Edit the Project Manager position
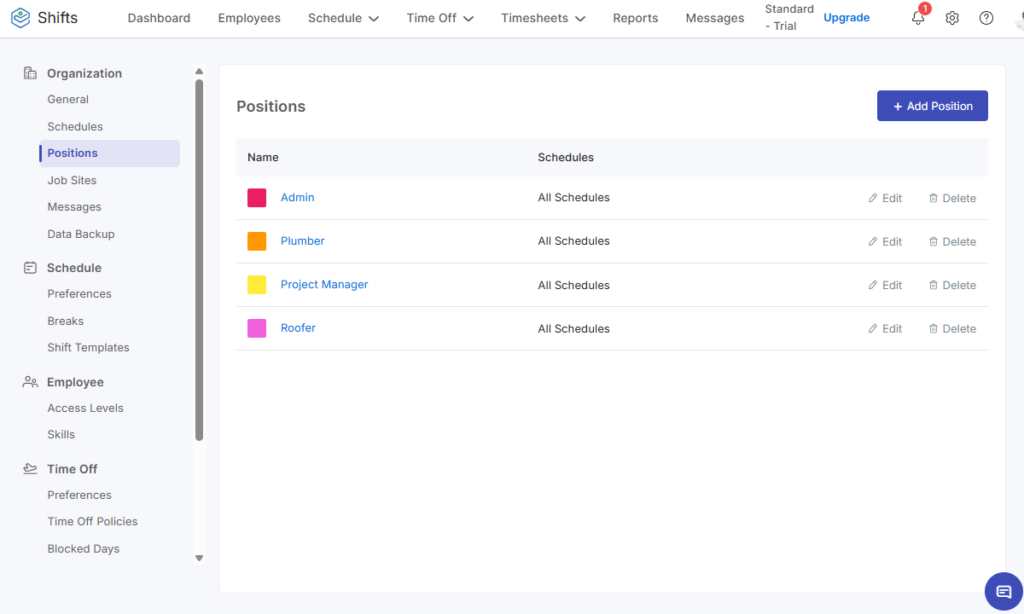This screenshot has width=1024, height=614. [x=885, y=285]
